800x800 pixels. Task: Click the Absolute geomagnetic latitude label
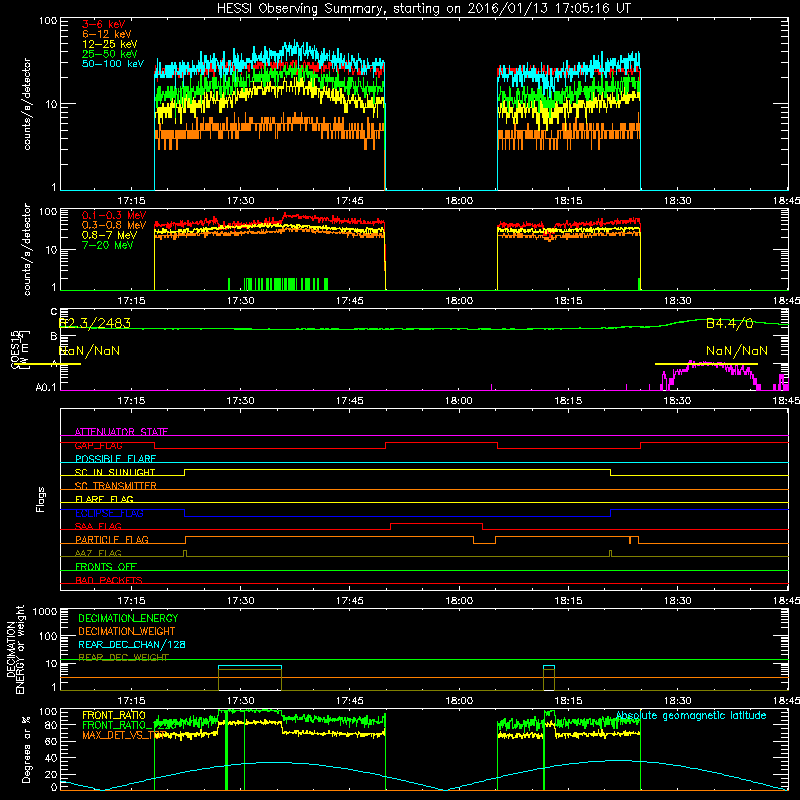click(x=691, y=716)
